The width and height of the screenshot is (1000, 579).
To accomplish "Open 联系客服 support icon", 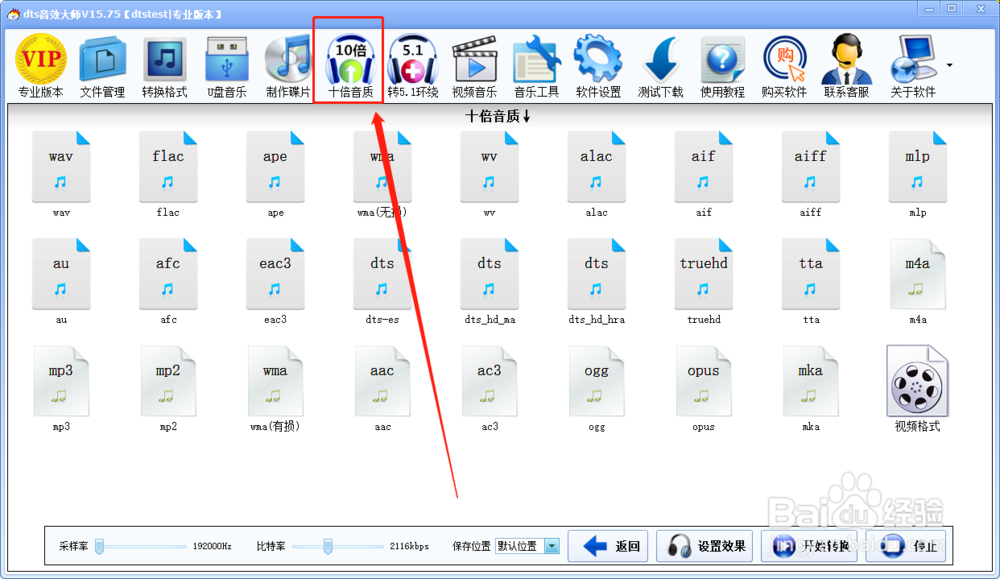I will (846, 66).
